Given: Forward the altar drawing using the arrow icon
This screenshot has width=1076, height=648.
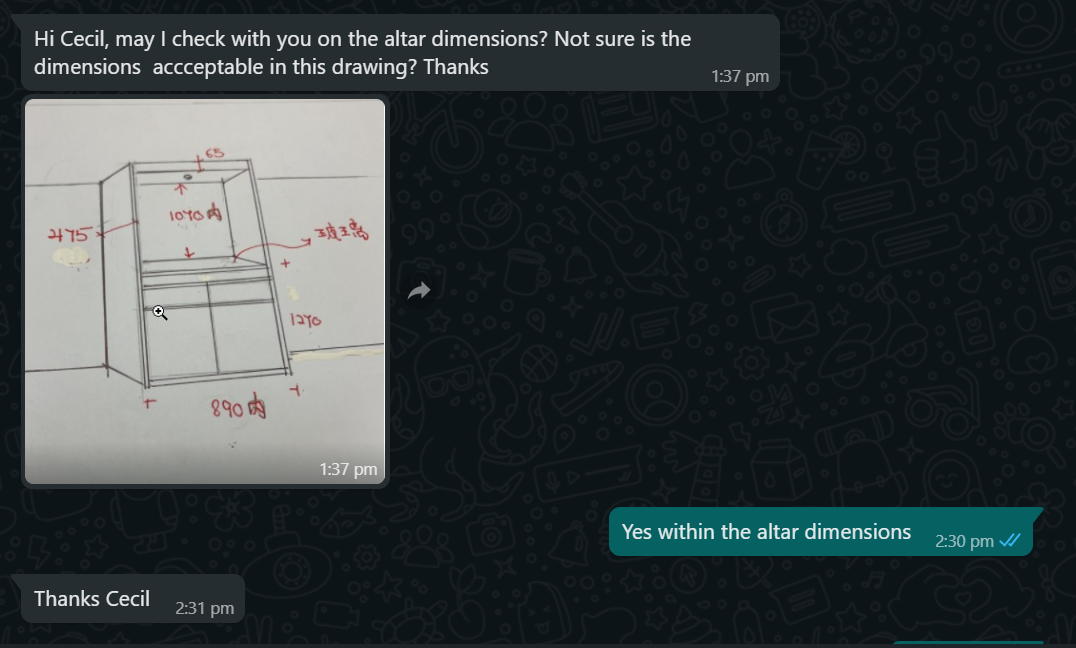Looking at the screenshot, I should pyautogui.click(x=419, y=291).
